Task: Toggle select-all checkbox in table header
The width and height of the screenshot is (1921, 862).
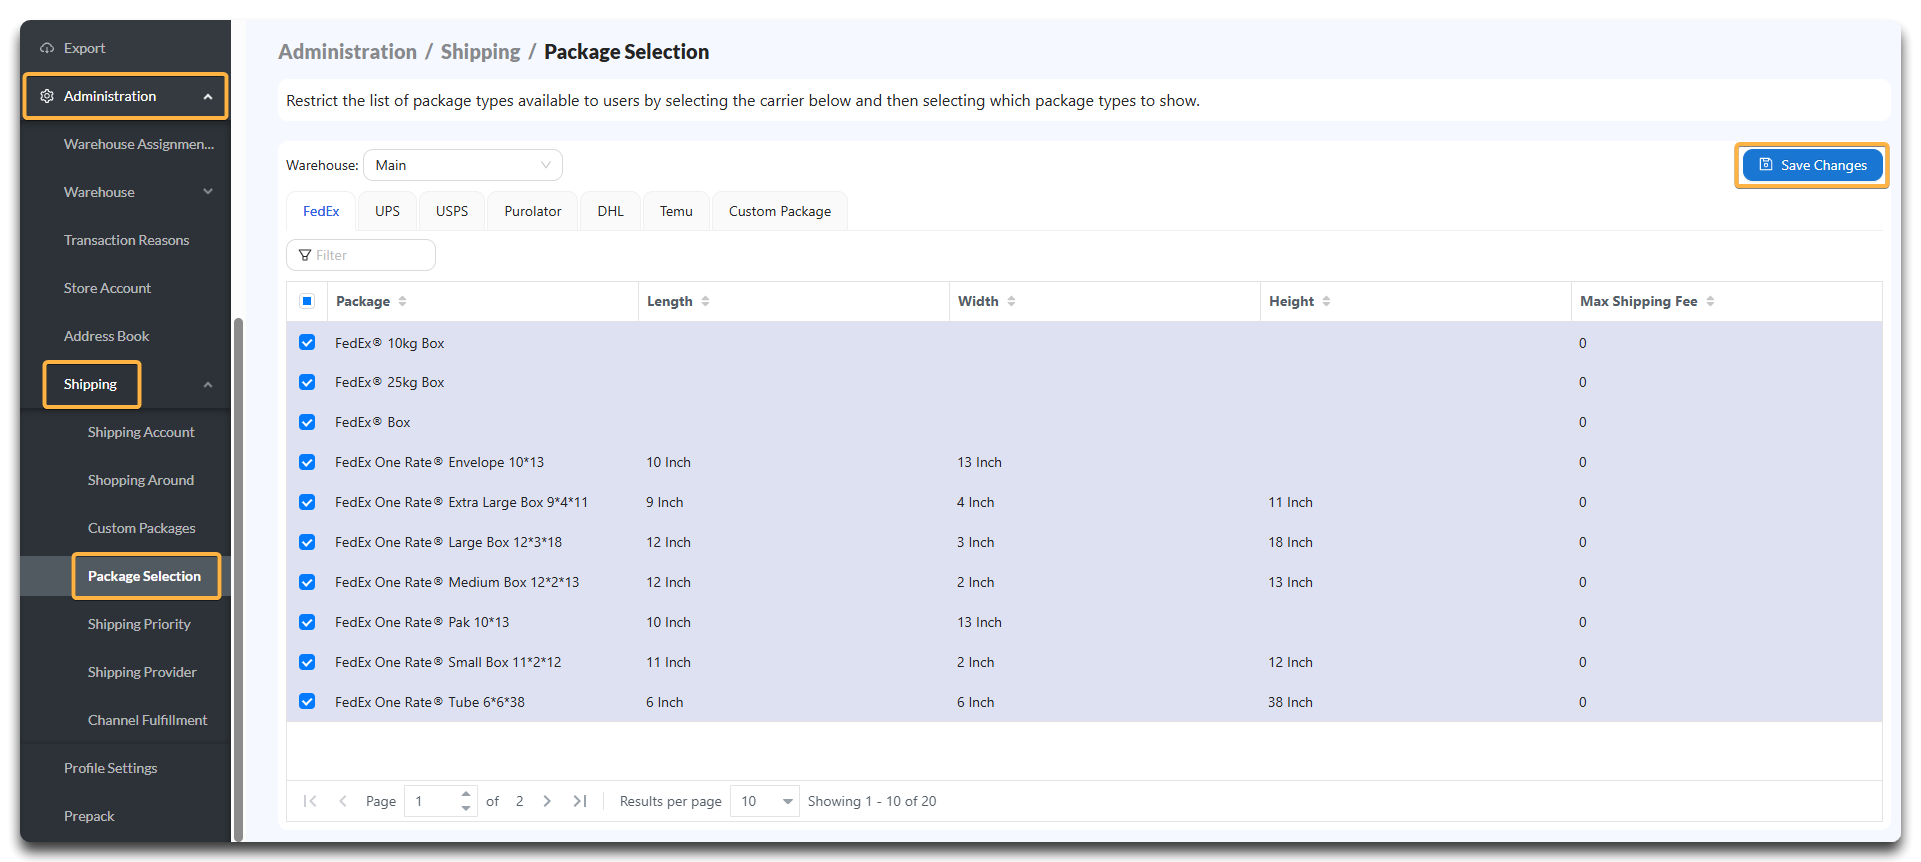Action: 307,301
